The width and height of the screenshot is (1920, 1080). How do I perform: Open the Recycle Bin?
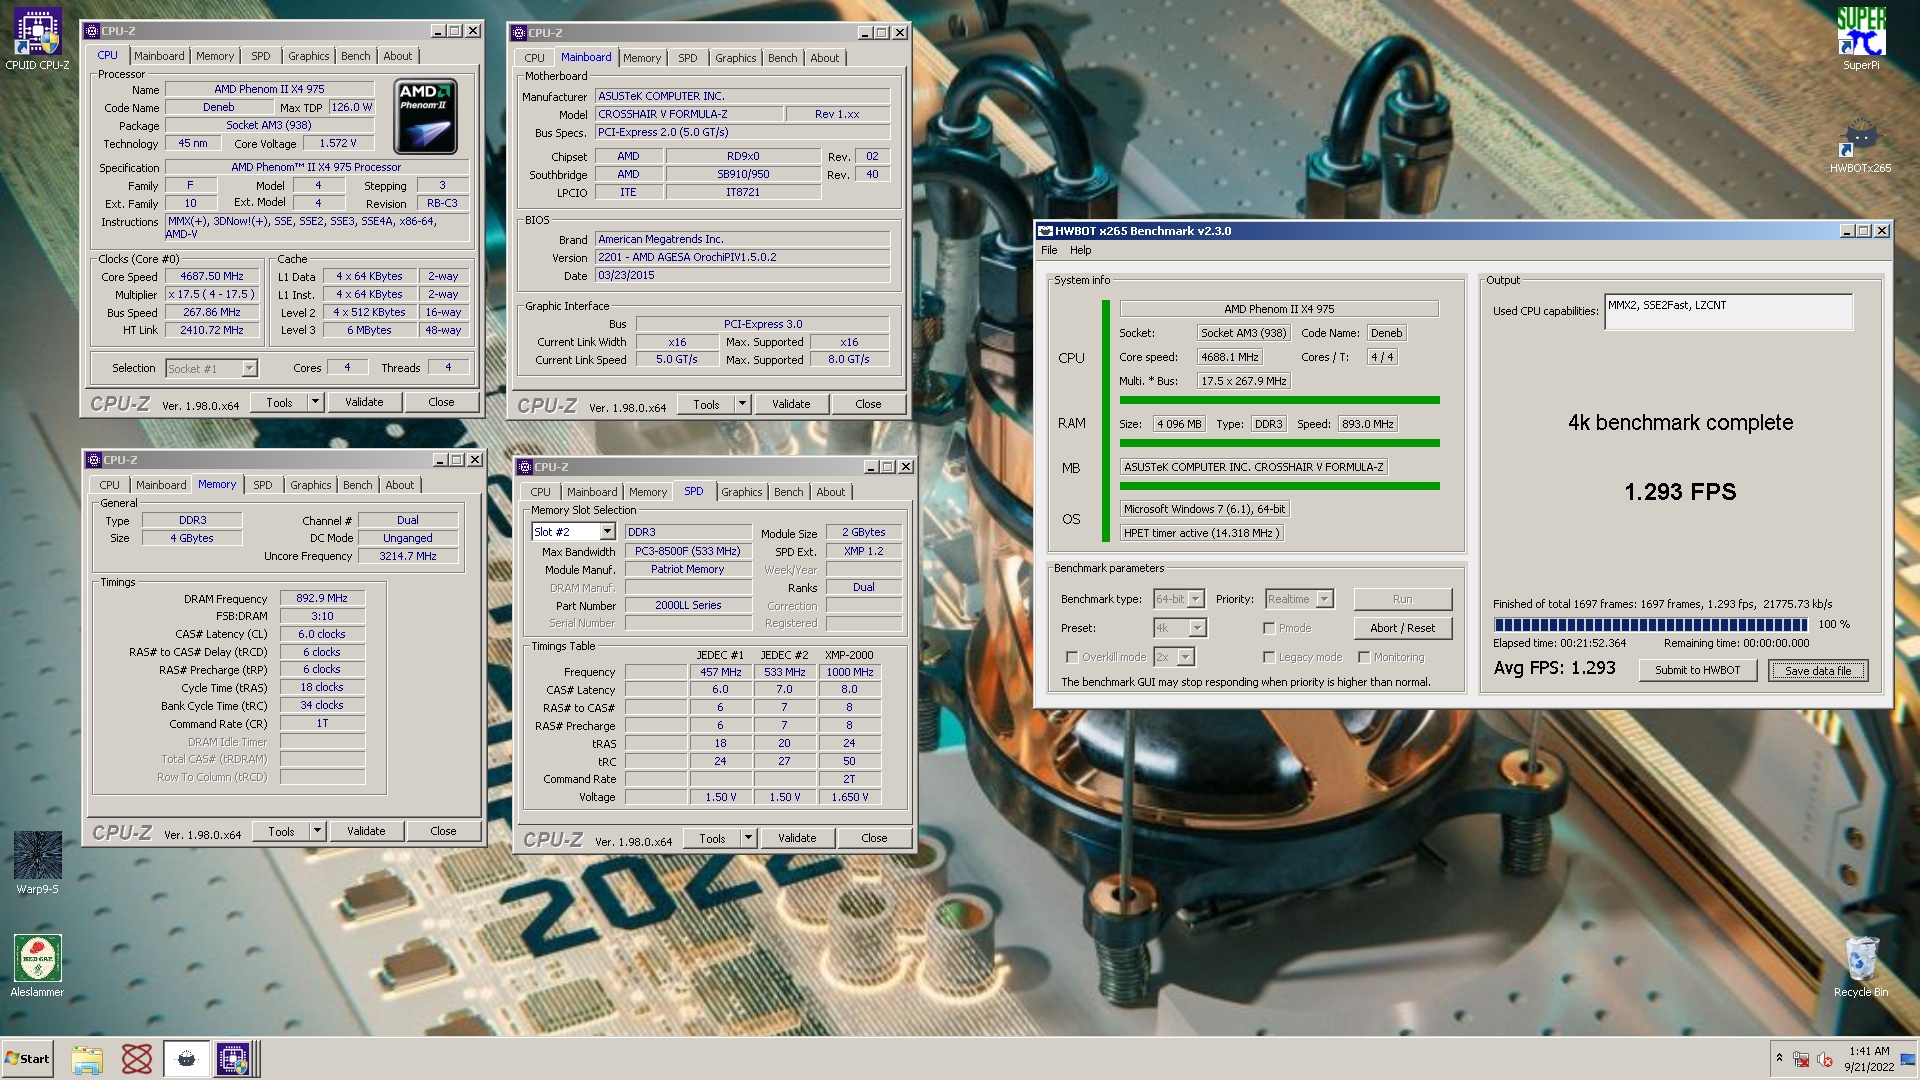point(1861,966)
